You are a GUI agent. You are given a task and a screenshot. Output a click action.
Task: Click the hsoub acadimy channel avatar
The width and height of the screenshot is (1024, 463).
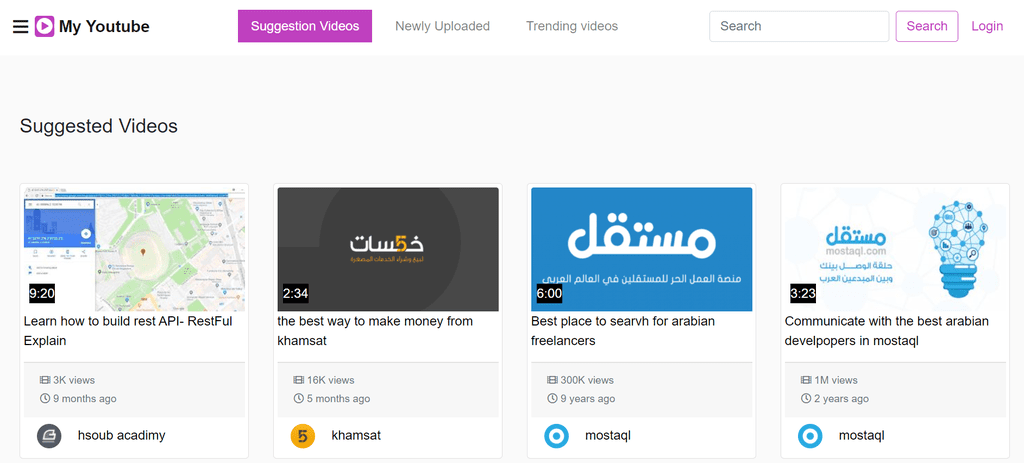(x=49, y=436)
